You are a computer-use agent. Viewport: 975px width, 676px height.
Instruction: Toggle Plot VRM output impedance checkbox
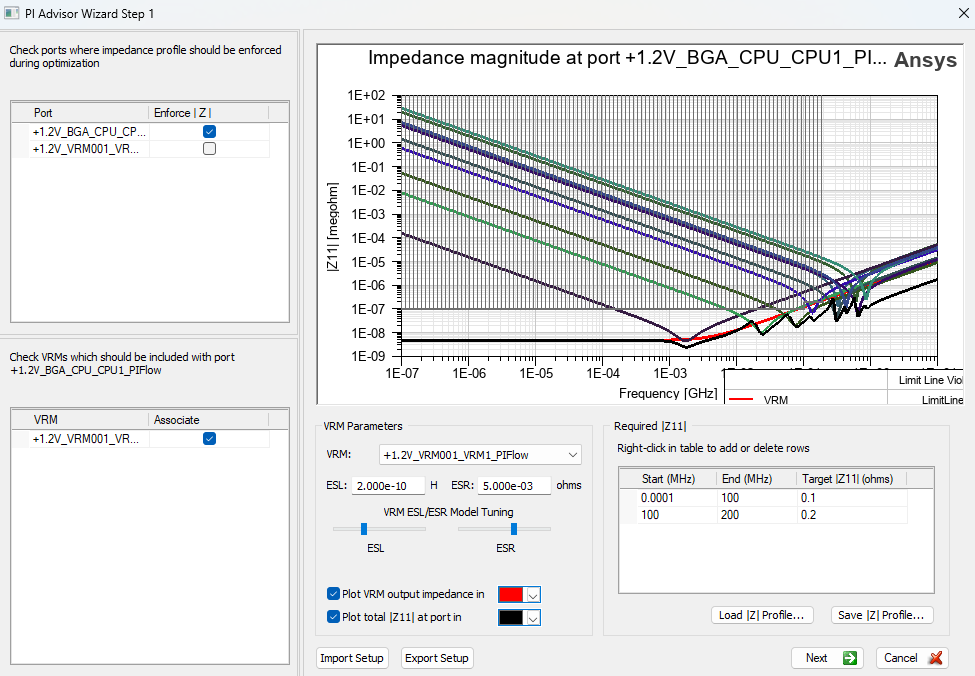click(333, 594)
